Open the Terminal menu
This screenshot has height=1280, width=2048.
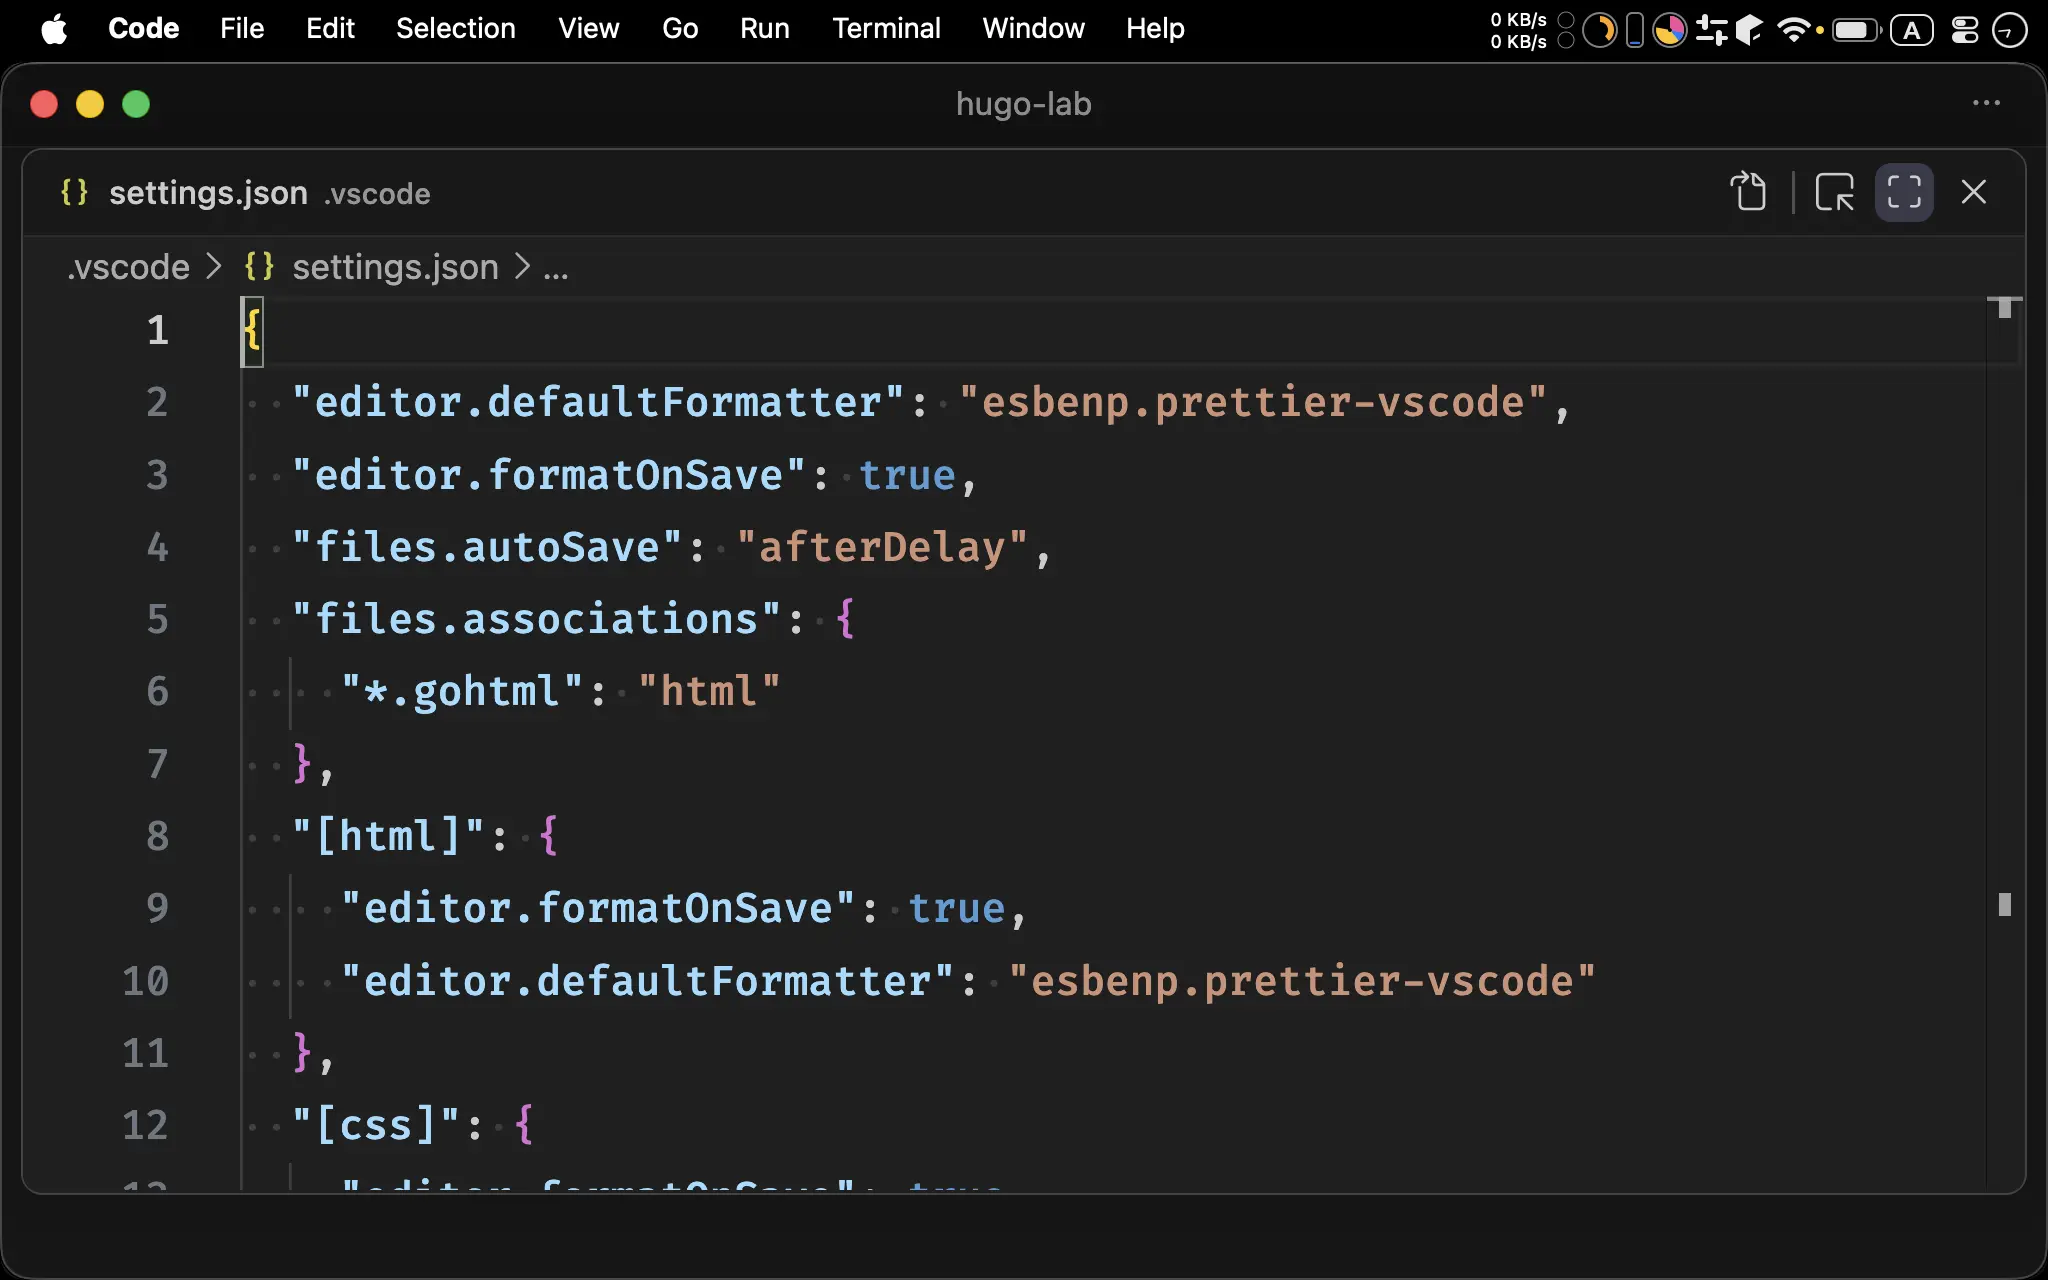886,28
